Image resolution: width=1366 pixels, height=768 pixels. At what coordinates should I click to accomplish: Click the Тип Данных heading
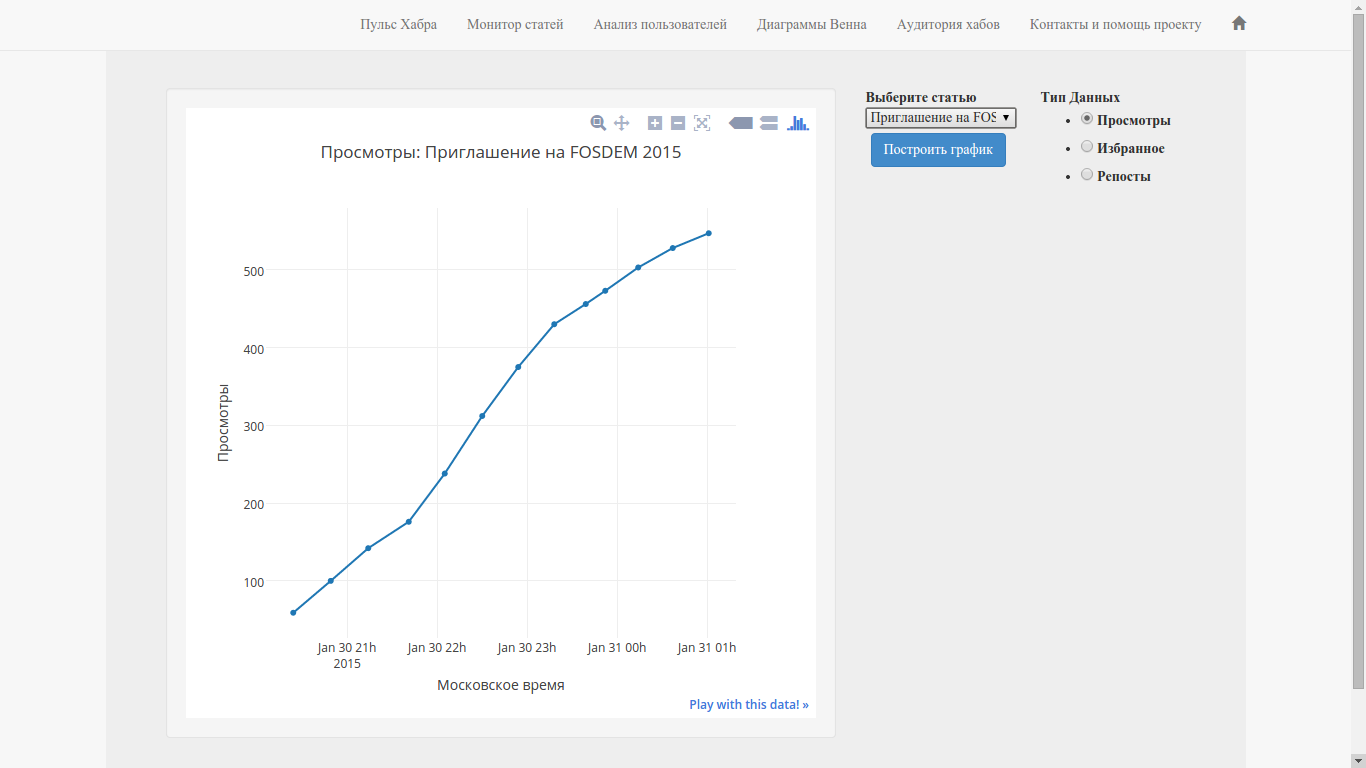(x=1080, y=97)
